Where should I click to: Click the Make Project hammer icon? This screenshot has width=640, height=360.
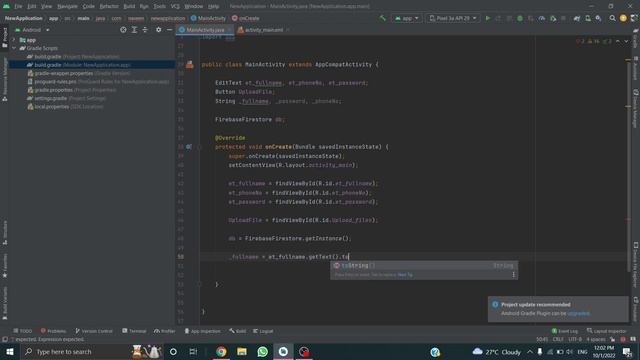point(382,18)
